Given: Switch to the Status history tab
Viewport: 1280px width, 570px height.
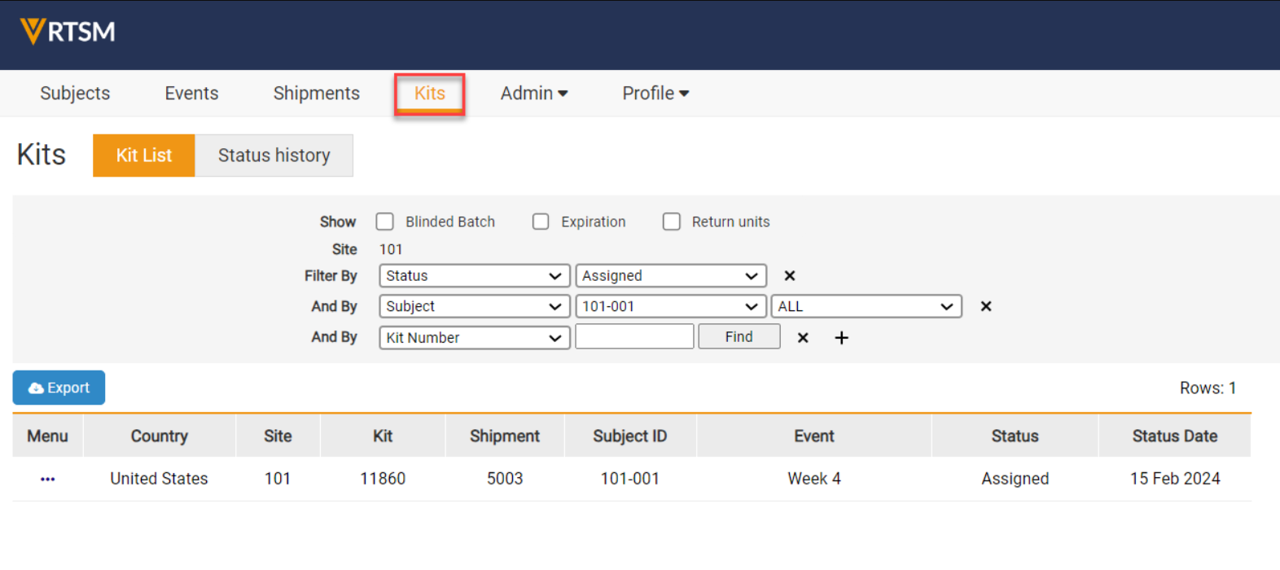Looking at the screenshot, I should 274,155.
